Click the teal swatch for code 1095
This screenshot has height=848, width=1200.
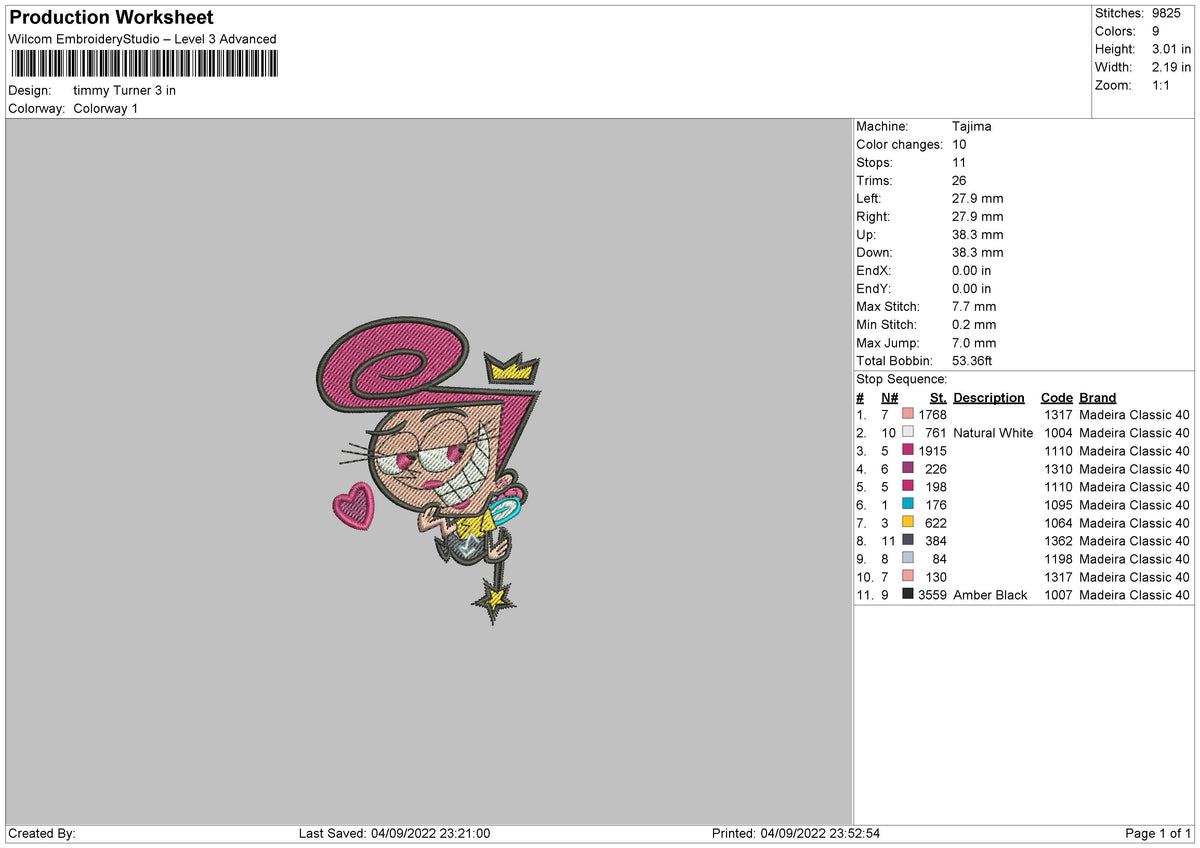pyautogui.click(x=908, y=505)
